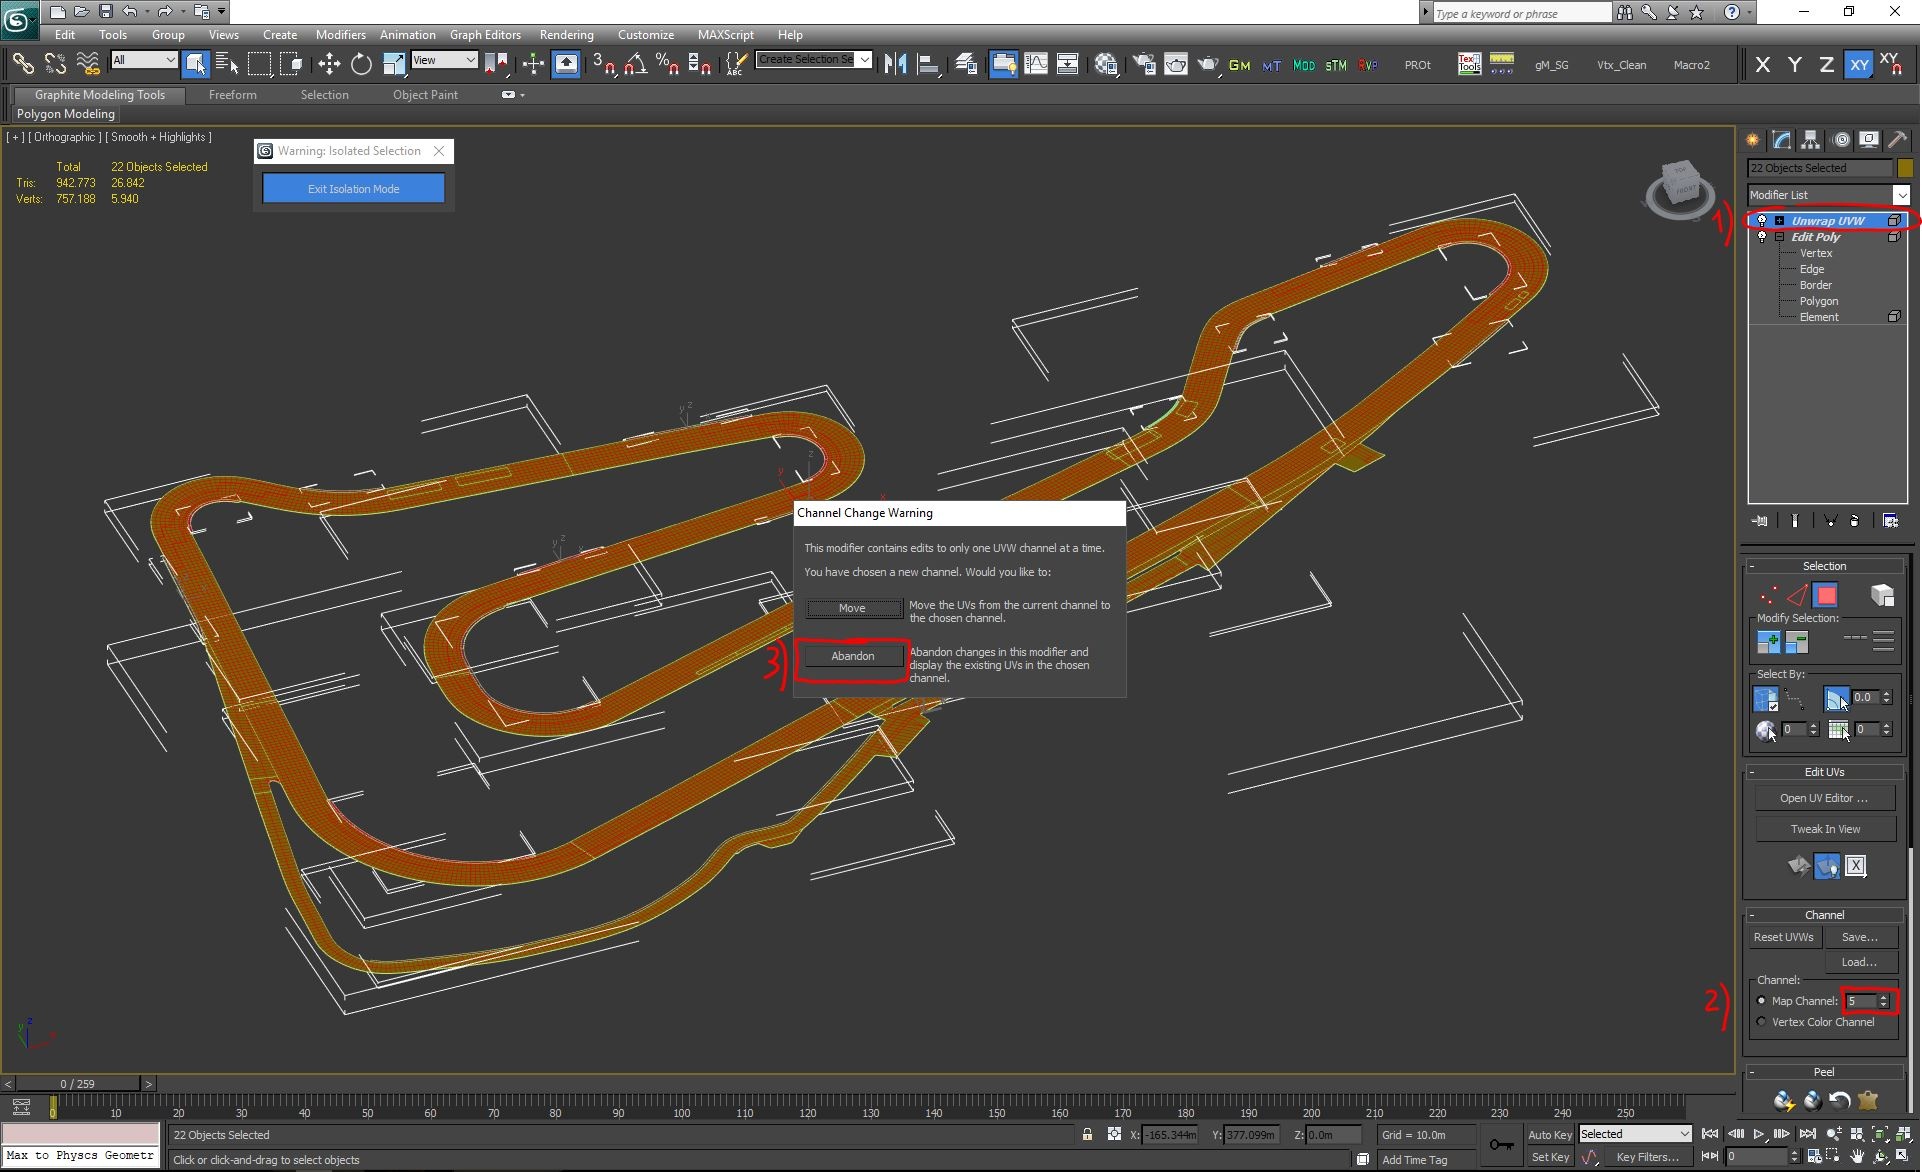Click the Play Animation button
The image size is (1922, 1172).
pos(1758,1134)
